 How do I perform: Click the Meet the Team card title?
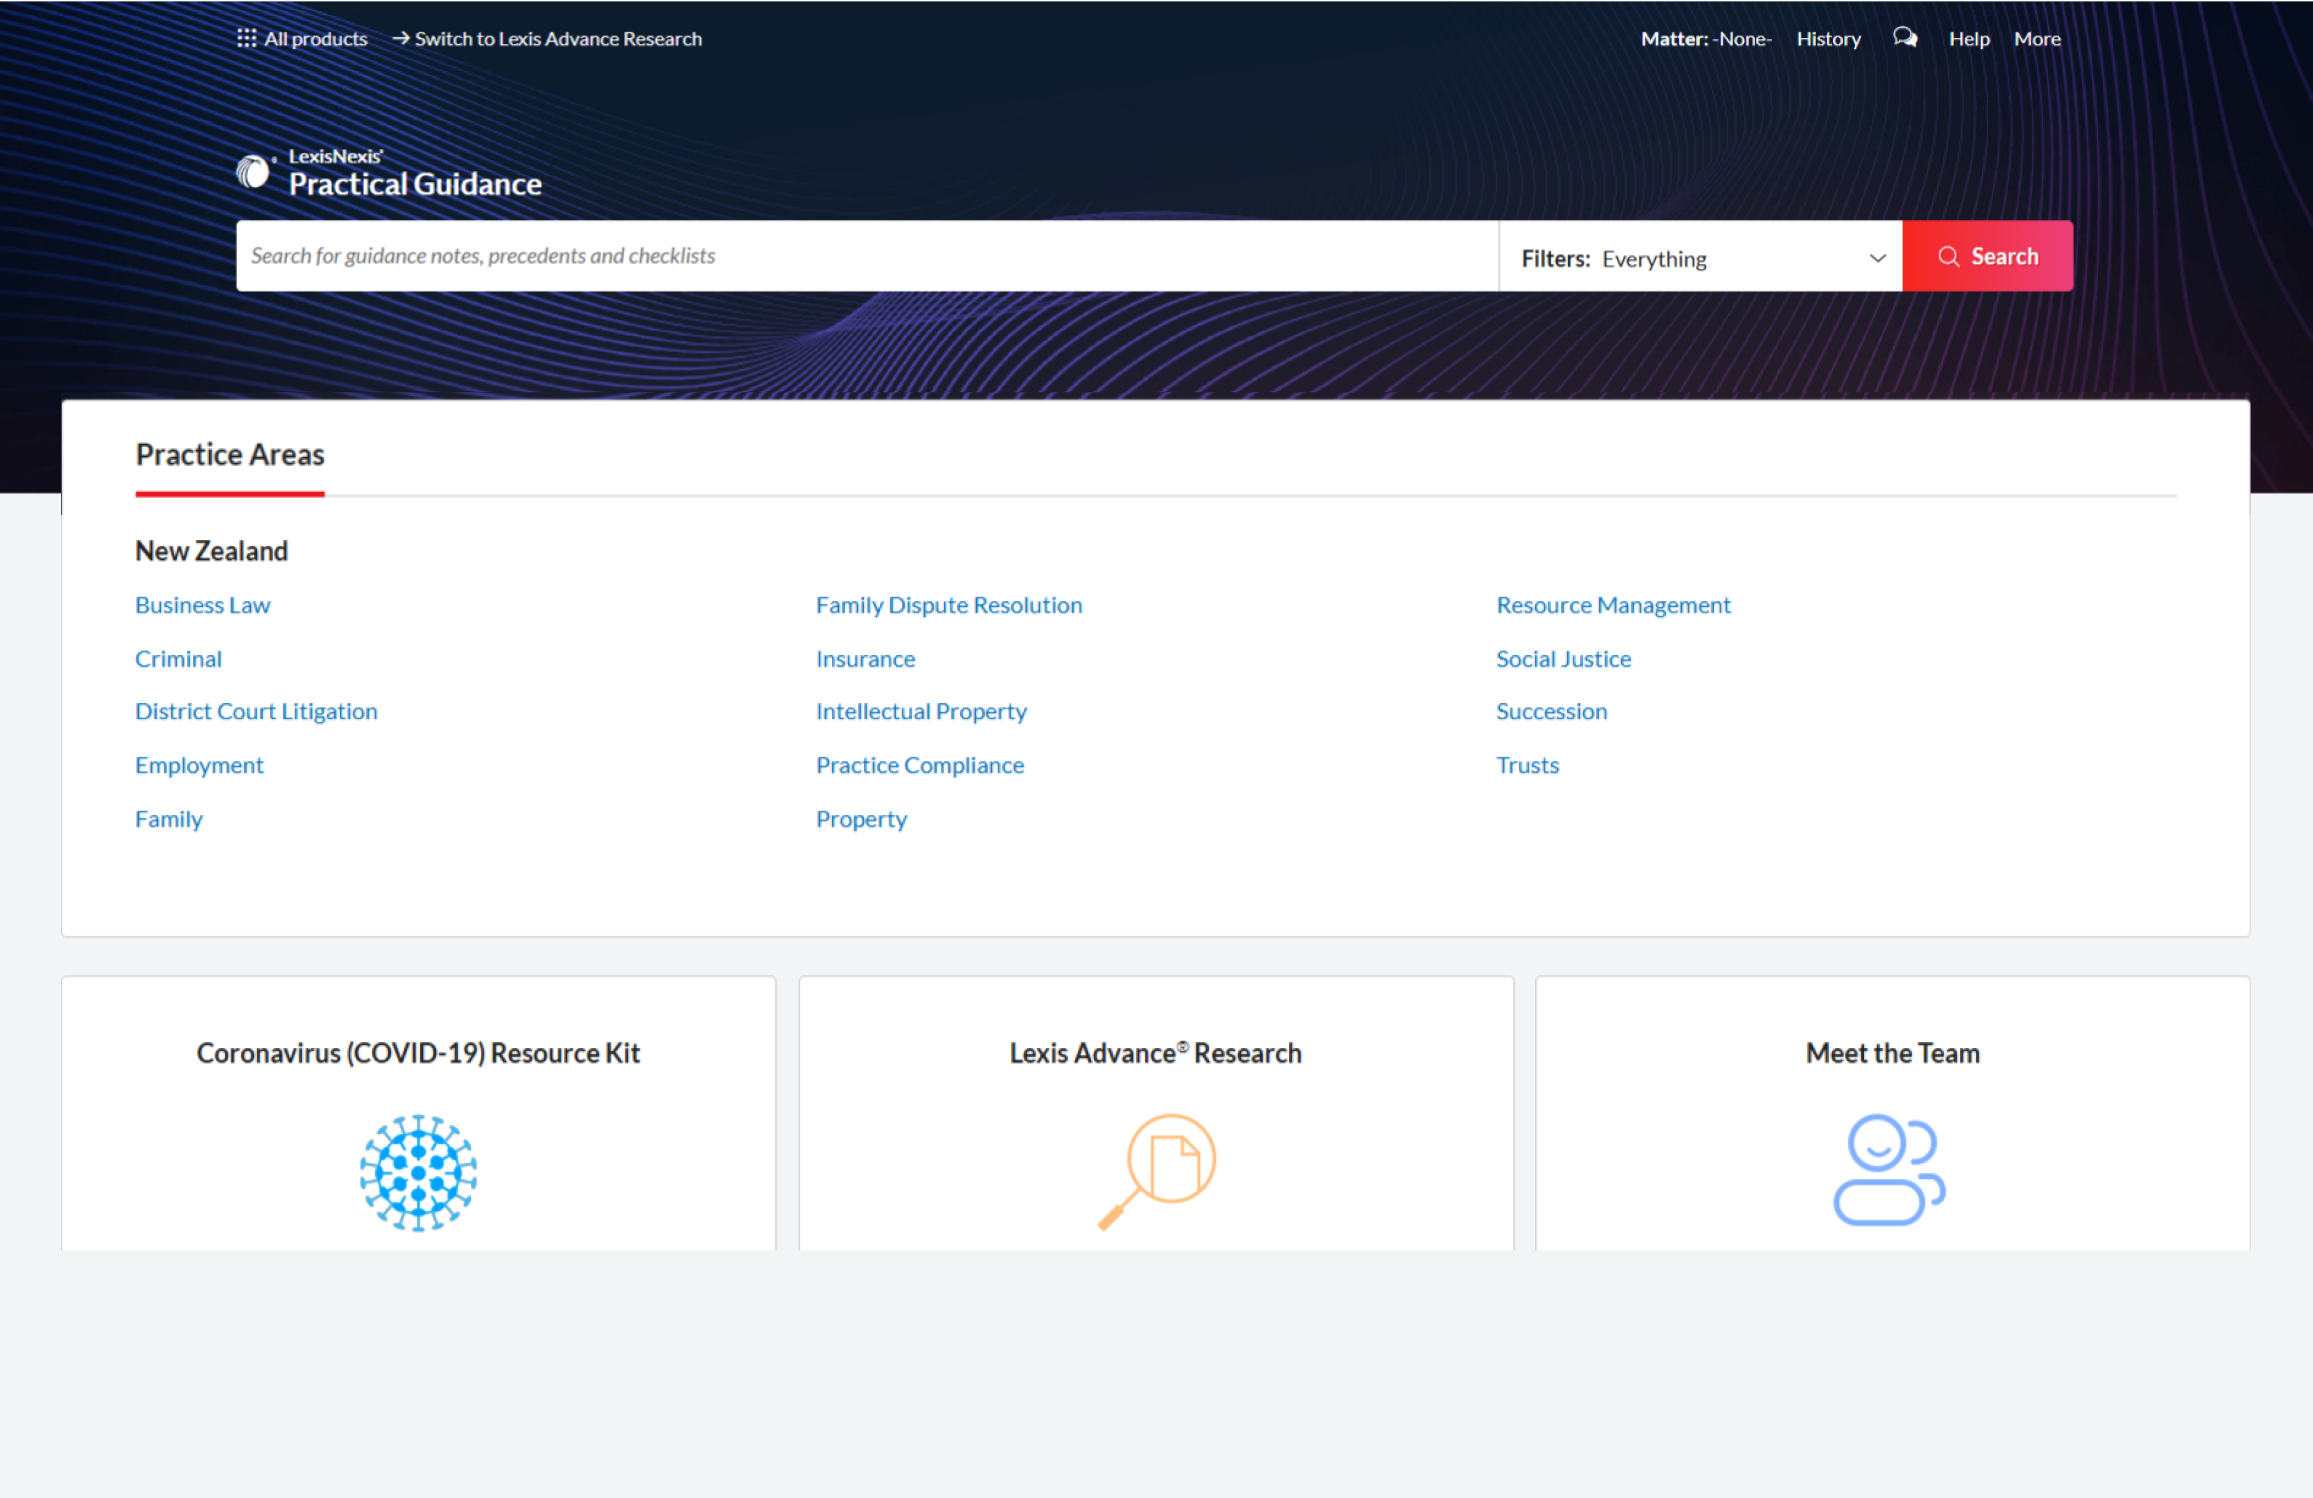tap(1892, 1053)
